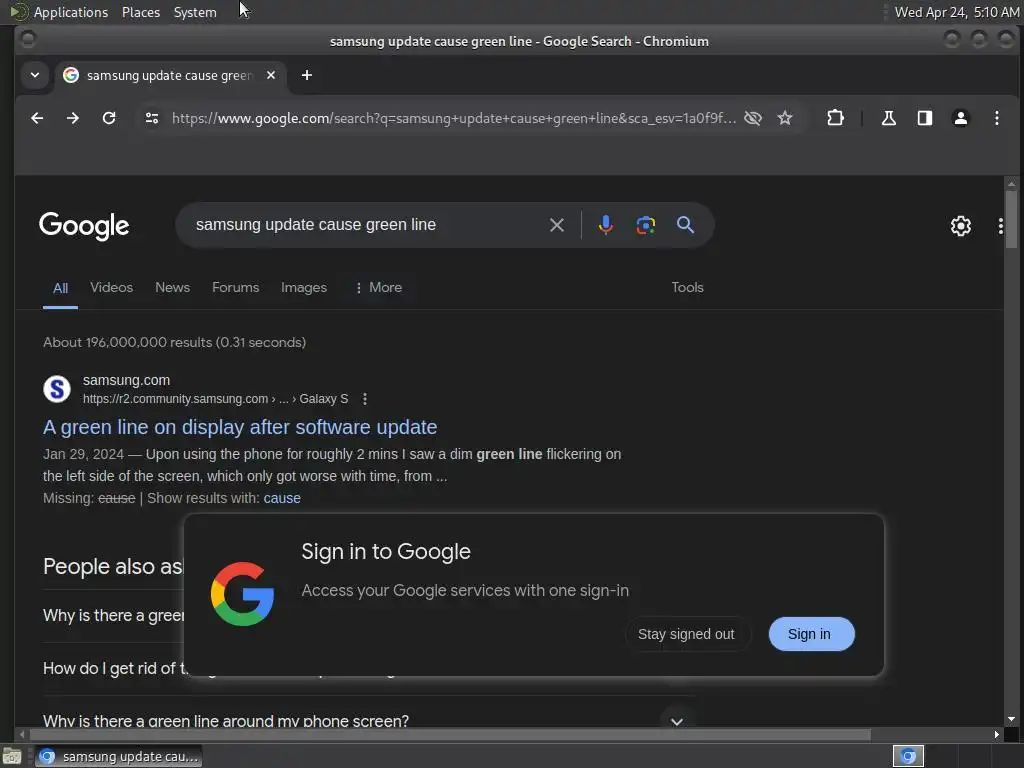Open the Google apps dots beside settings gear
Image resolution: width=1024 pixels, height=768 pixels.
(1000, 226)
